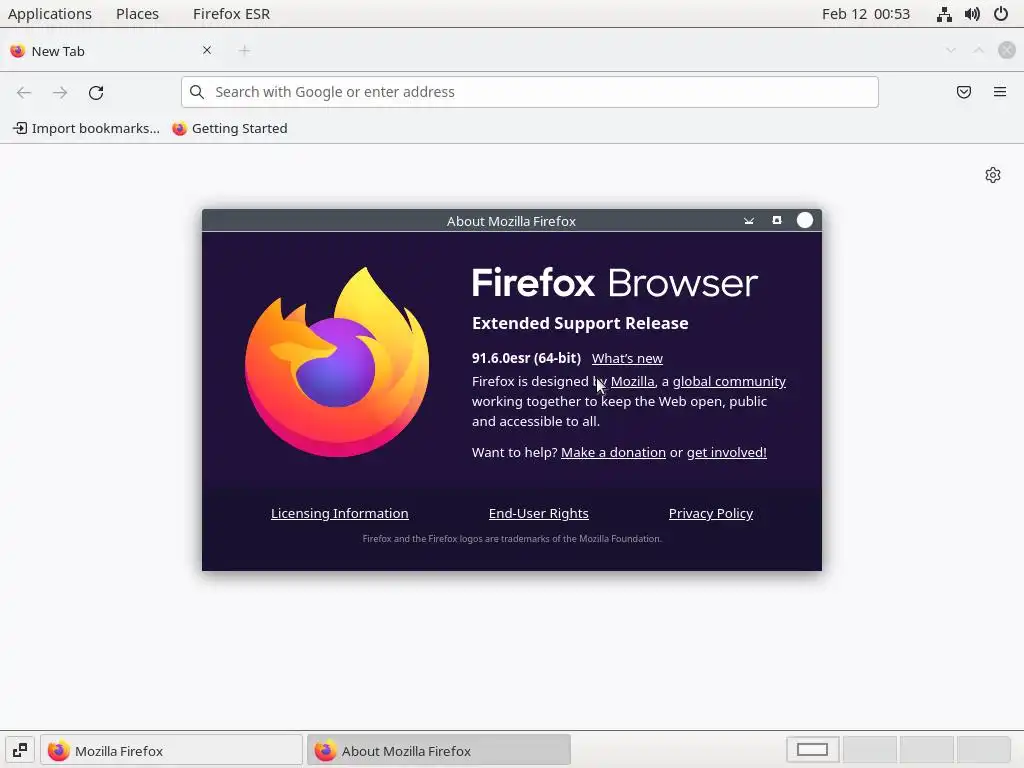Select the New Tab tab
1024x768 pixels.
pyautogui.click(x=111, y=51)
